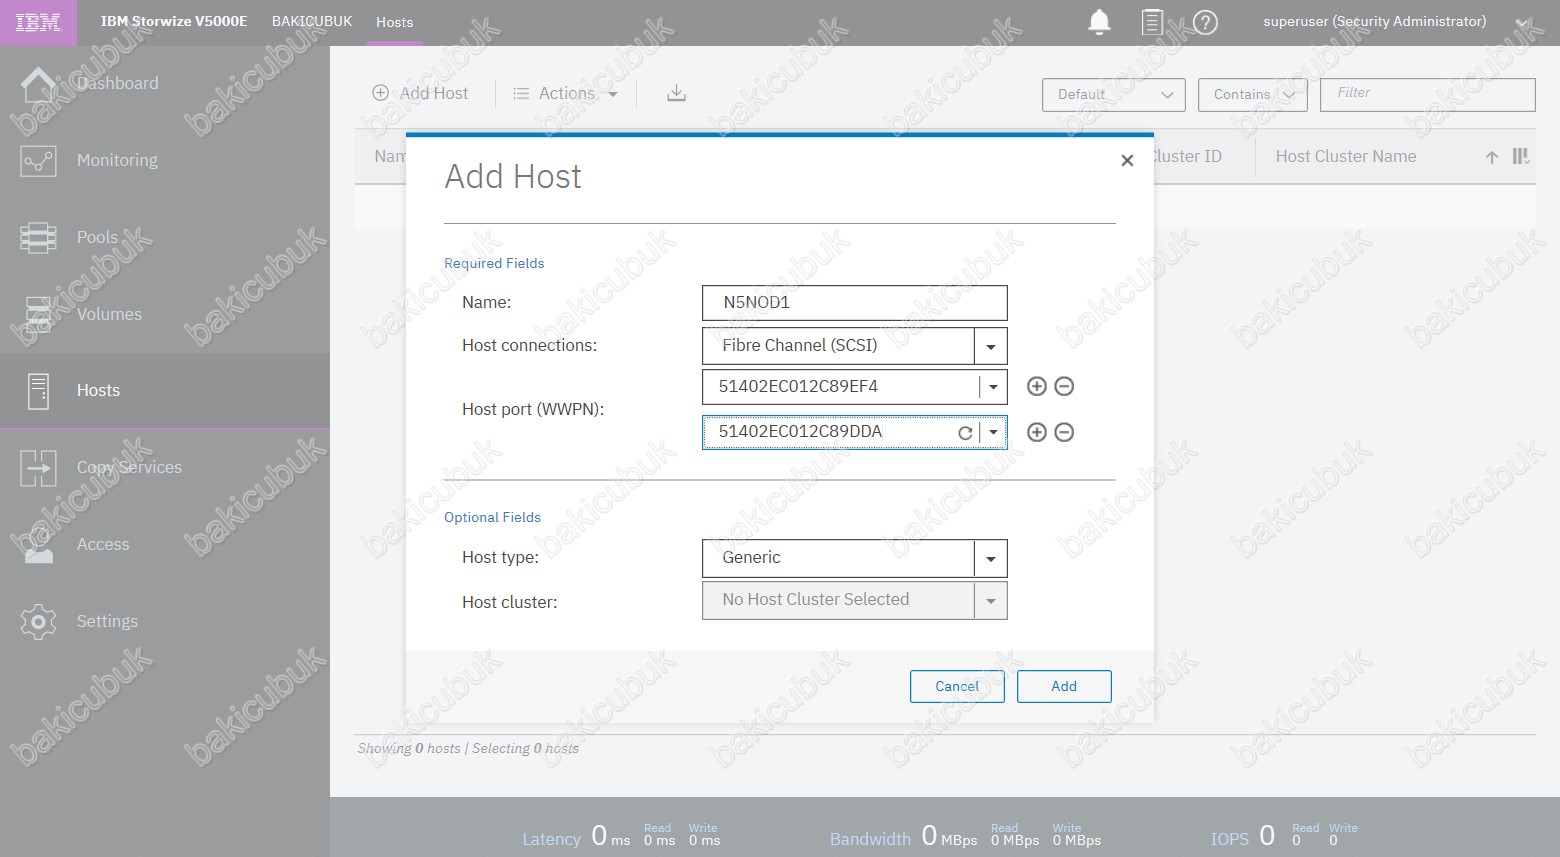Open the running tasks clipboard icon

point(1152,21)
